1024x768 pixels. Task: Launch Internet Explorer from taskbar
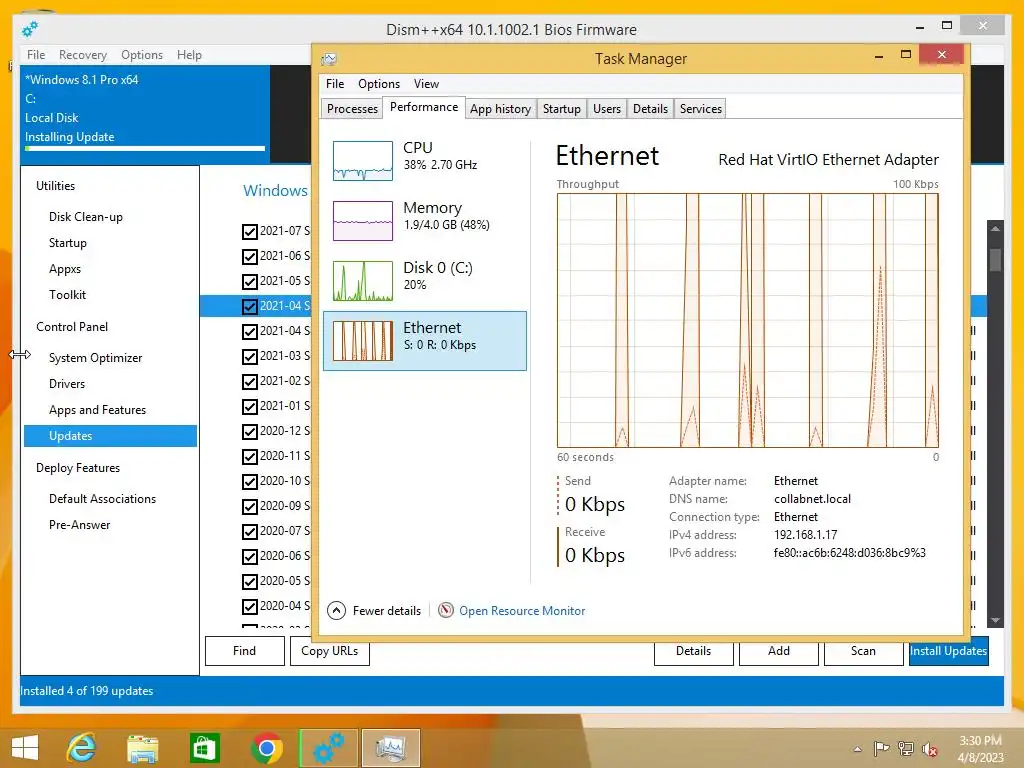point(82,748)
